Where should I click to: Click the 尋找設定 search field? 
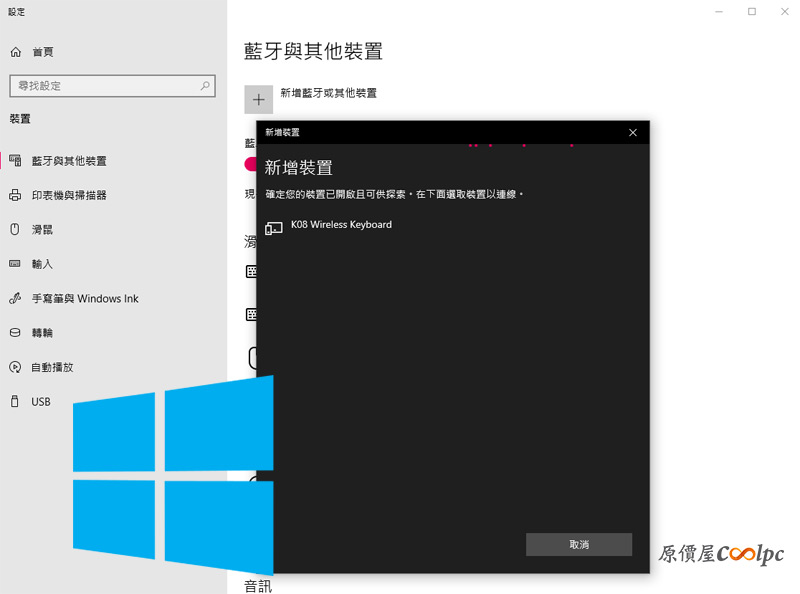(x=112, y=86)
